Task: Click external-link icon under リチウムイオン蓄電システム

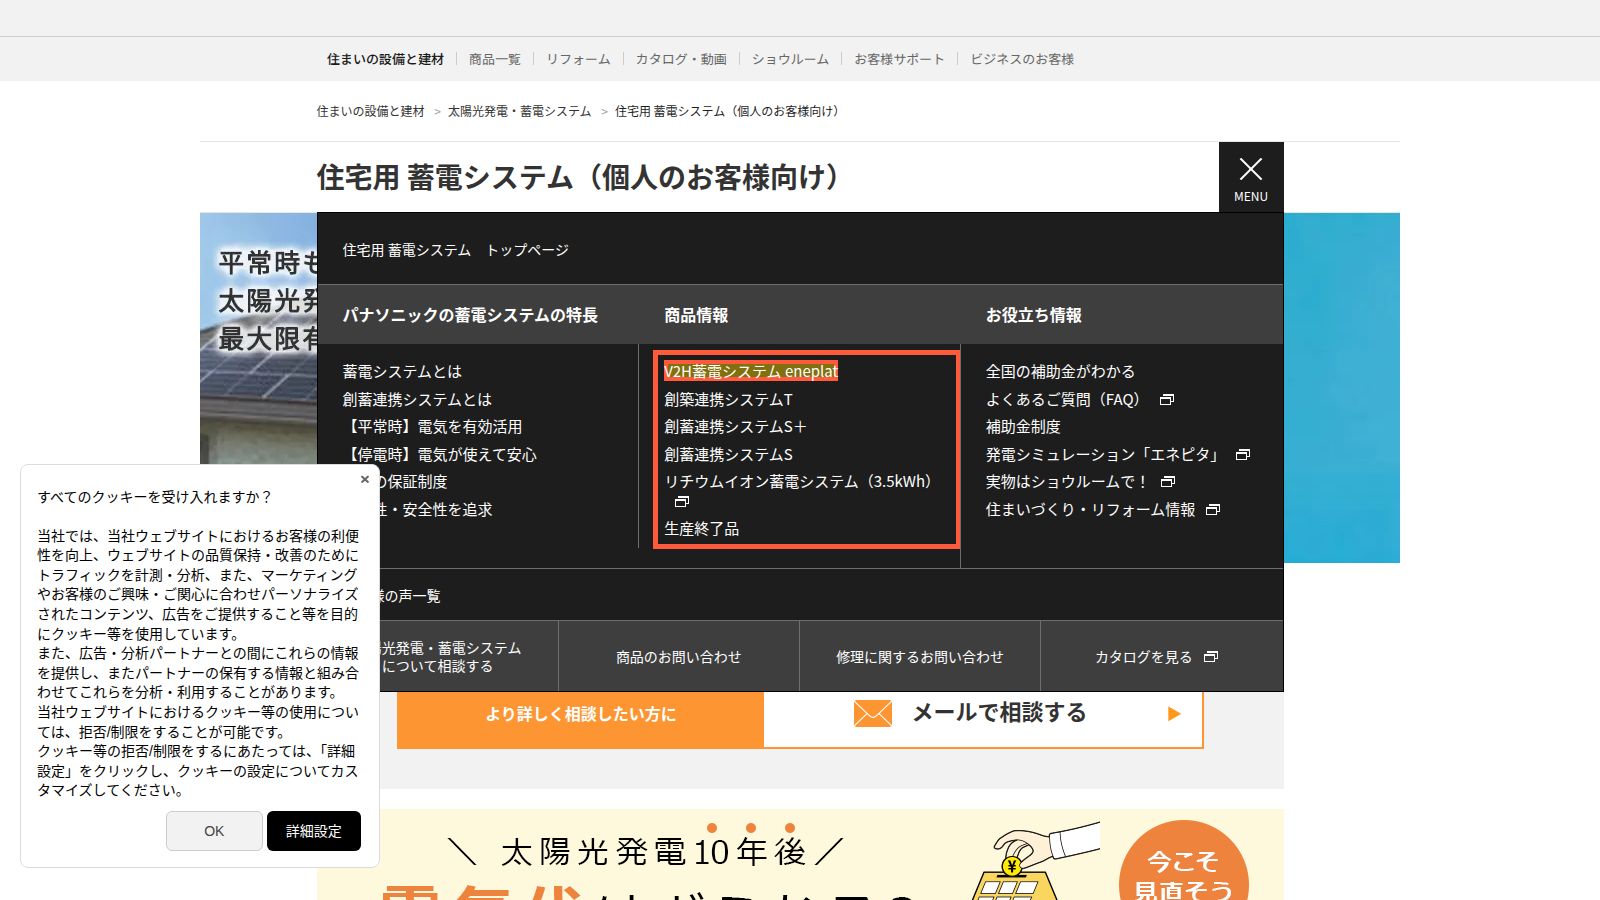Action: pyautogui.click(x=682, y=502)
